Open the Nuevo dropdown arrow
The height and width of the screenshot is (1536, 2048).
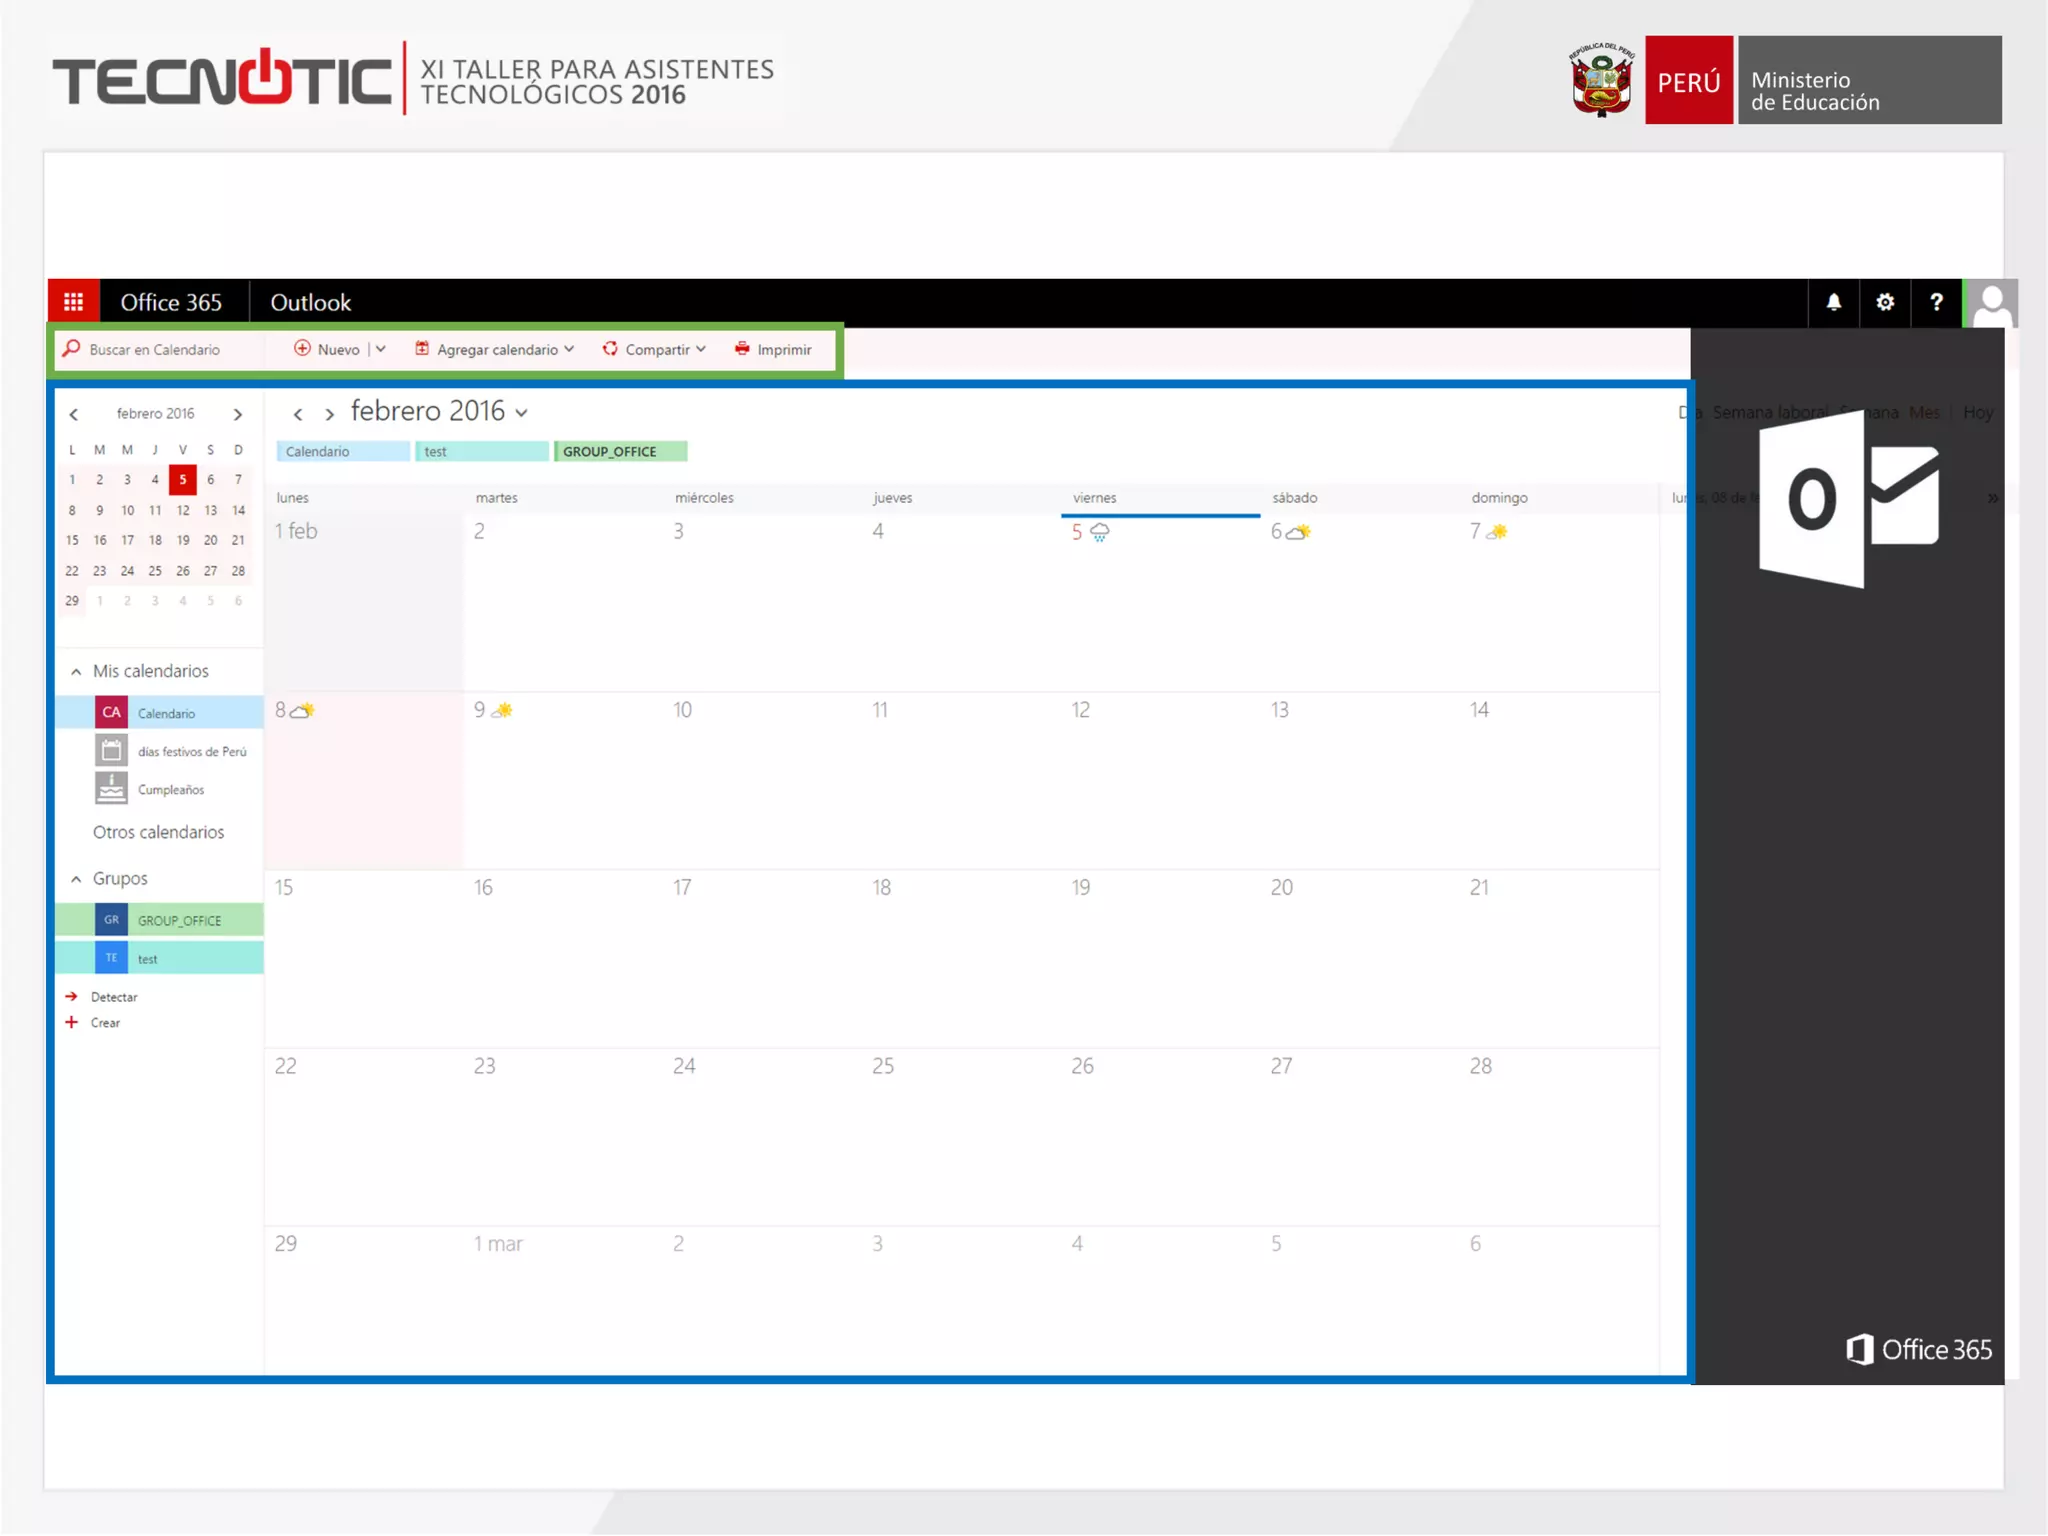click(x=381, y=349)
